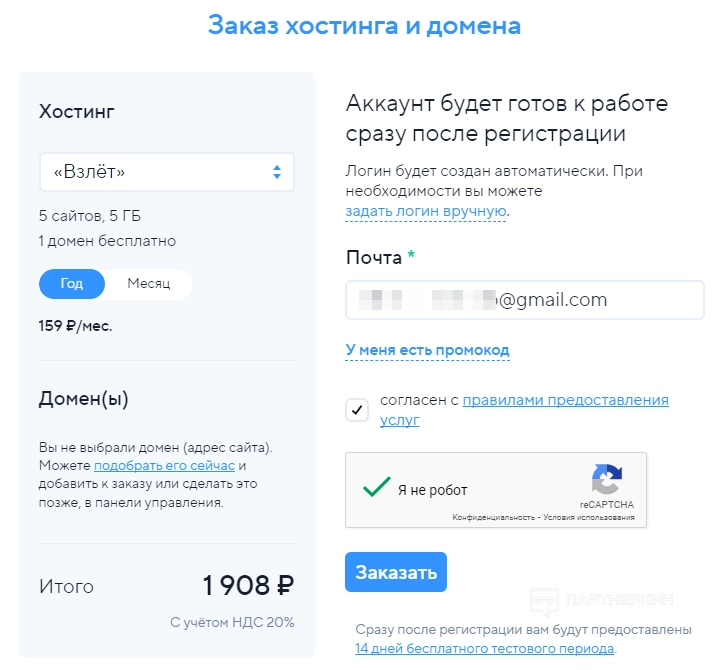
Task: Select the Год billing period
Action: coord(71,284)
